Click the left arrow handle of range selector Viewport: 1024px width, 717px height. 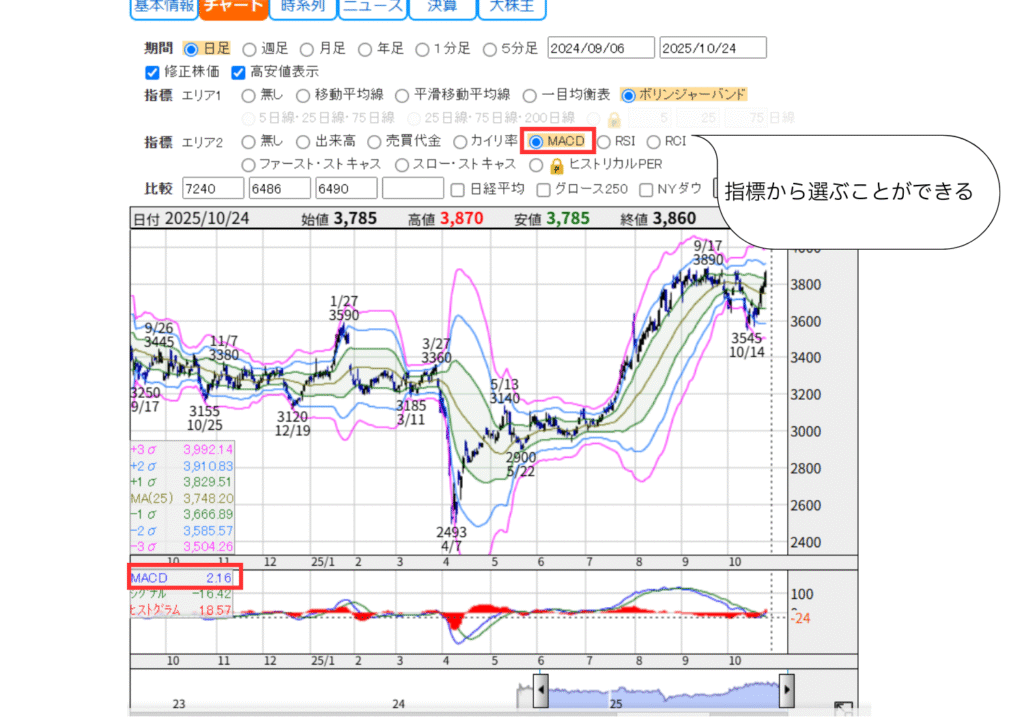539,690
